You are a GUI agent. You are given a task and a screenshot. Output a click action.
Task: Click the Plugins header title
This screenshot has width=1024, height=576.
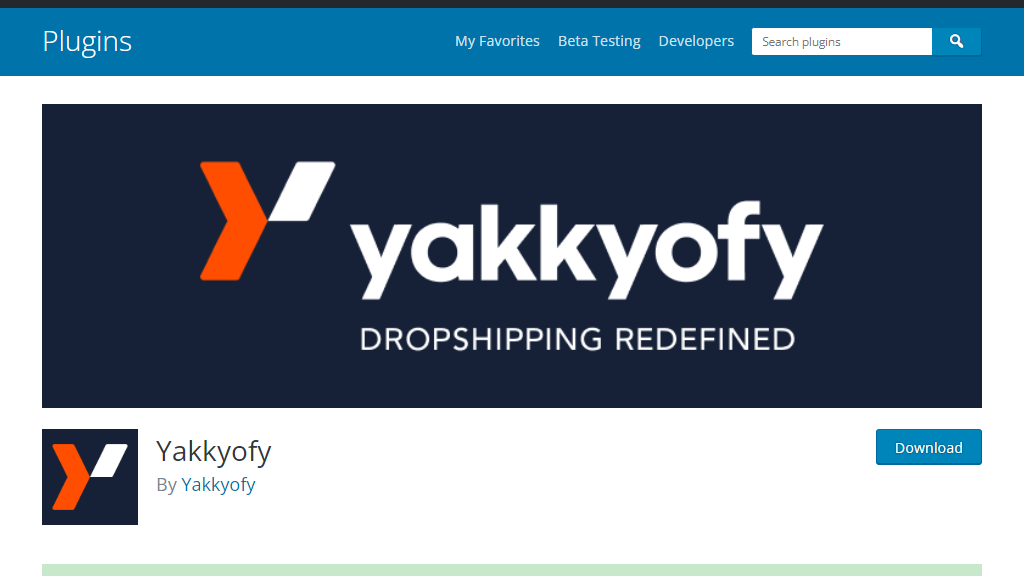(87, 41)
